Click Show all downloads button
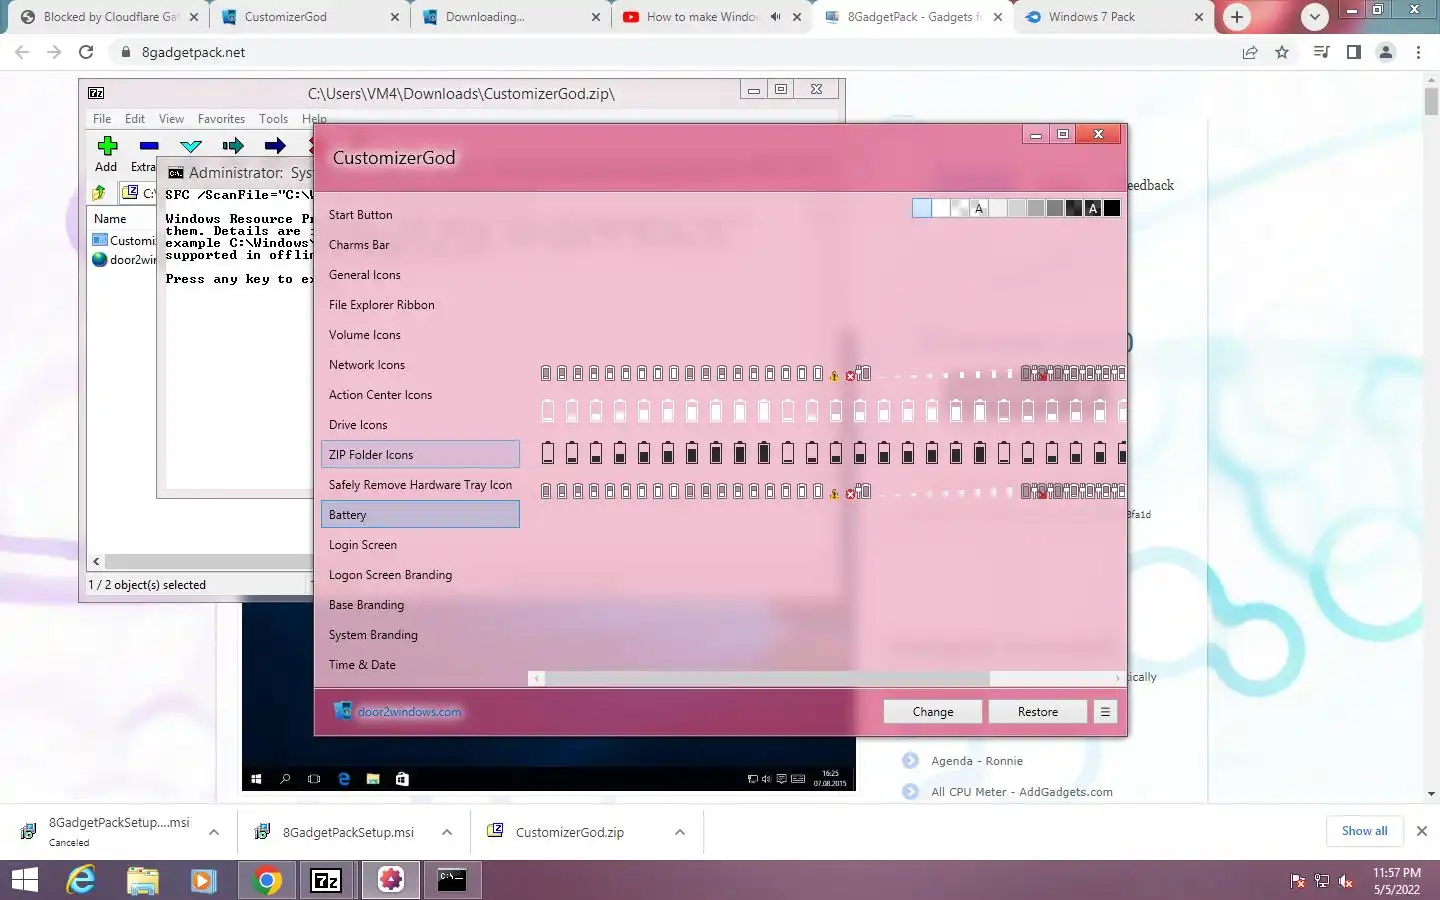The height and width of the screenshot is (900, 1440). point(1364,831)
